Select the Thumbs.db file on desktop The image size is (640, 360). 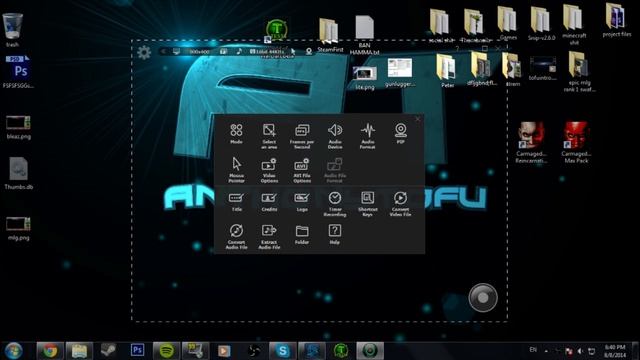tap(18, 173)
